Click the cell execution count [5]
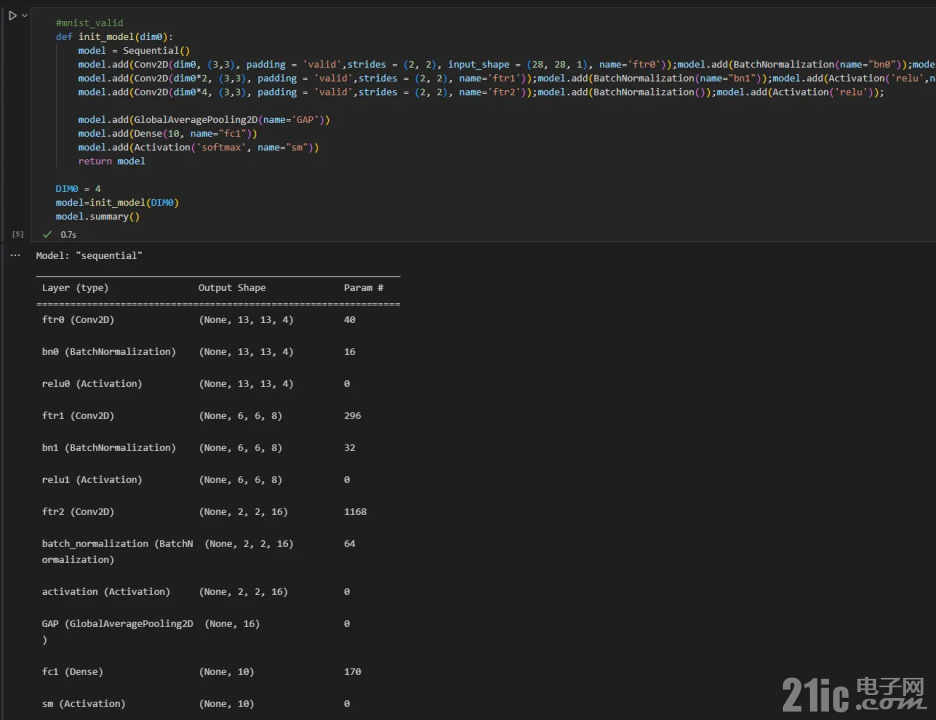Image resolution: width=936 pixels, height=720 pixels. (18, 235)
